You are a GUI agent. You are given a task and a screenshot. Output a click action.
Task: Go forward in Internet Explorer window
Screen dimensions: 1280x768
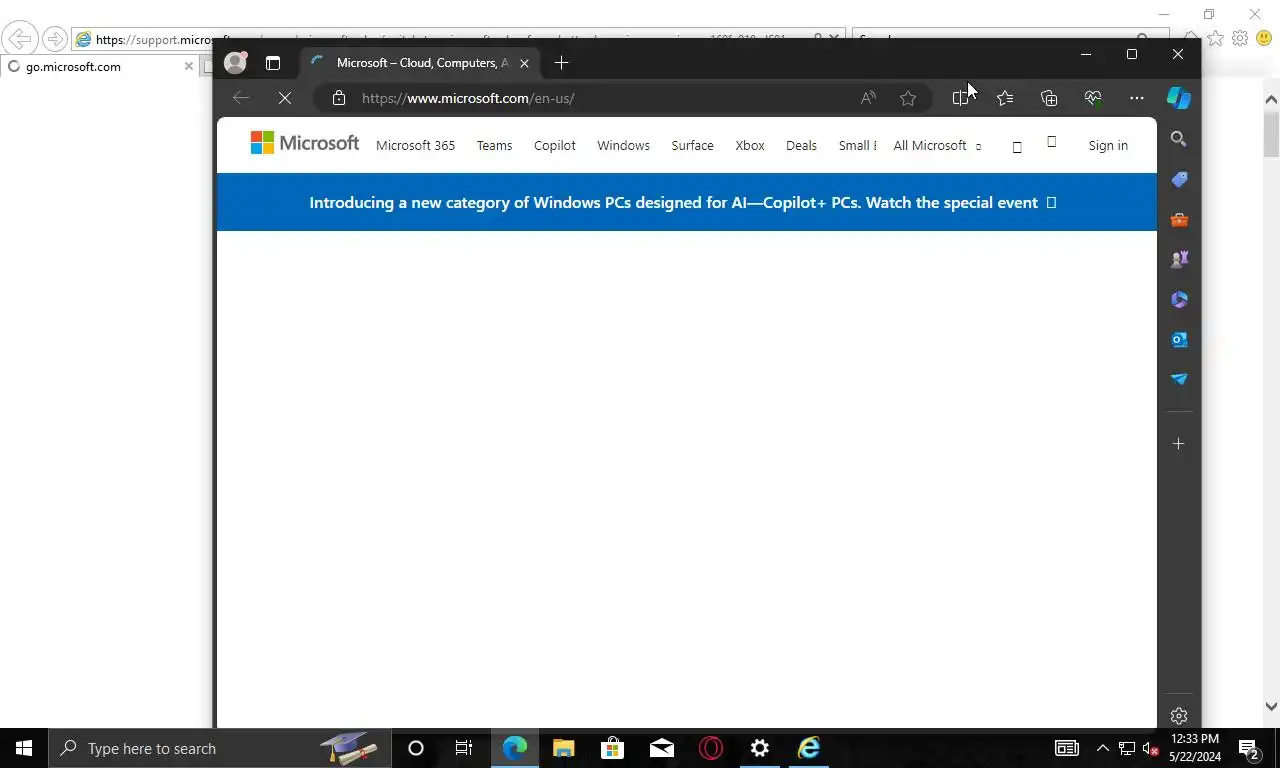coord(55,39)
